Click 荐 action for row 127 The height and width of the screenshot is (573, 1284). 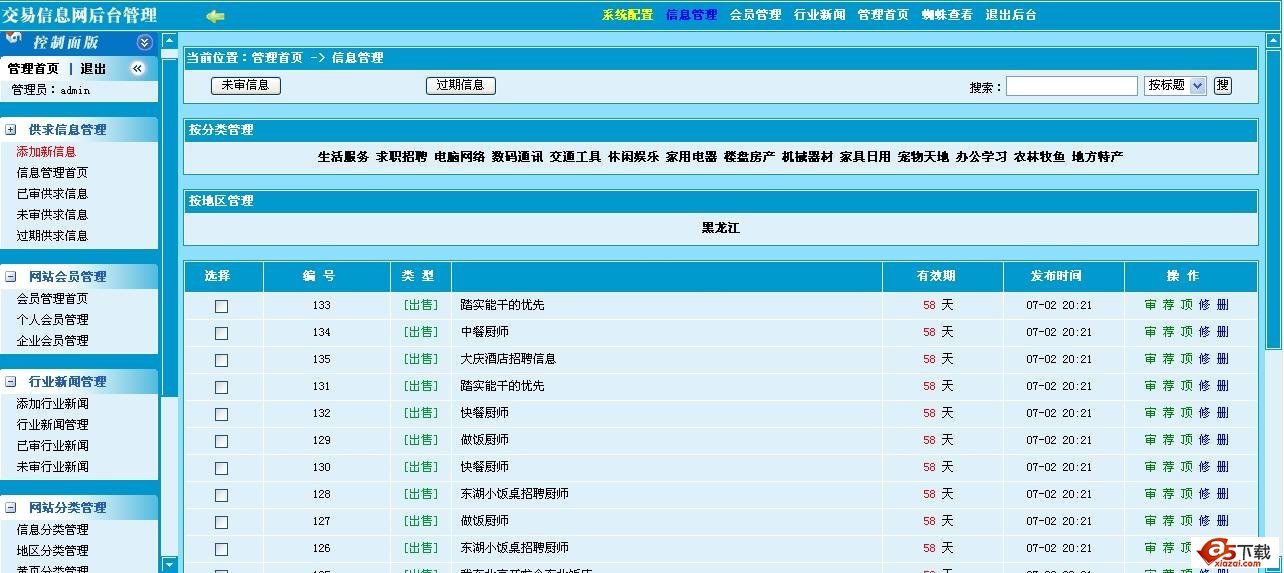[1169, 521]
